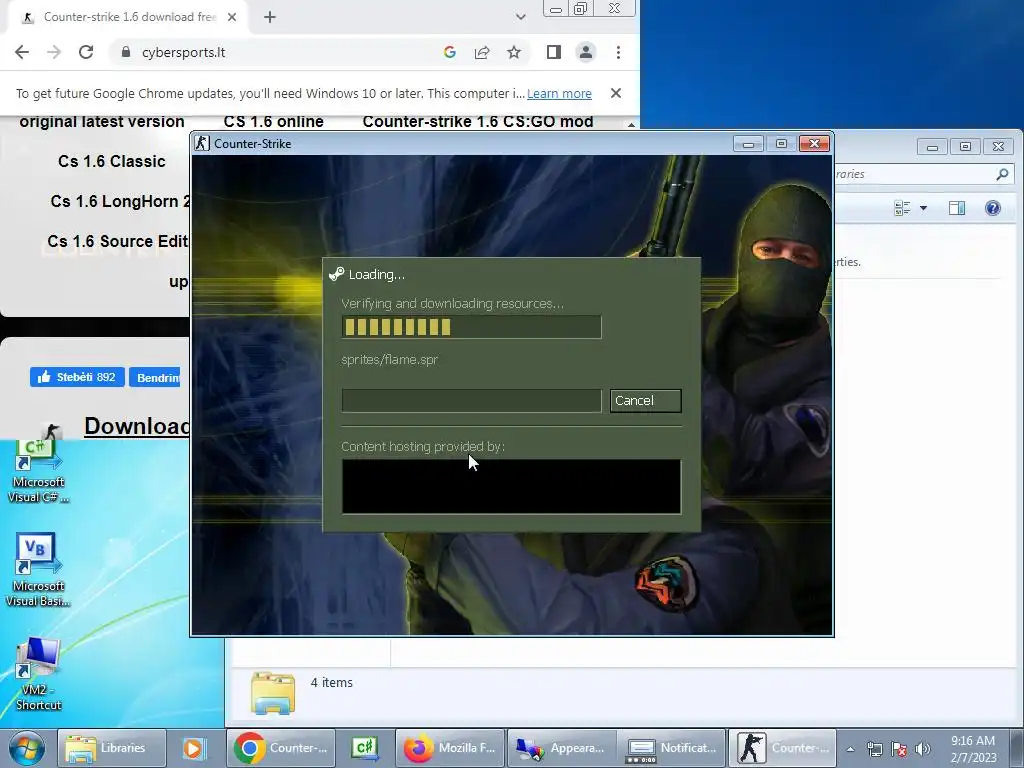This screenshot has height=768, width=1024.
Task: Click the Bendrinti share button
Action: click(x=155, y=377)
